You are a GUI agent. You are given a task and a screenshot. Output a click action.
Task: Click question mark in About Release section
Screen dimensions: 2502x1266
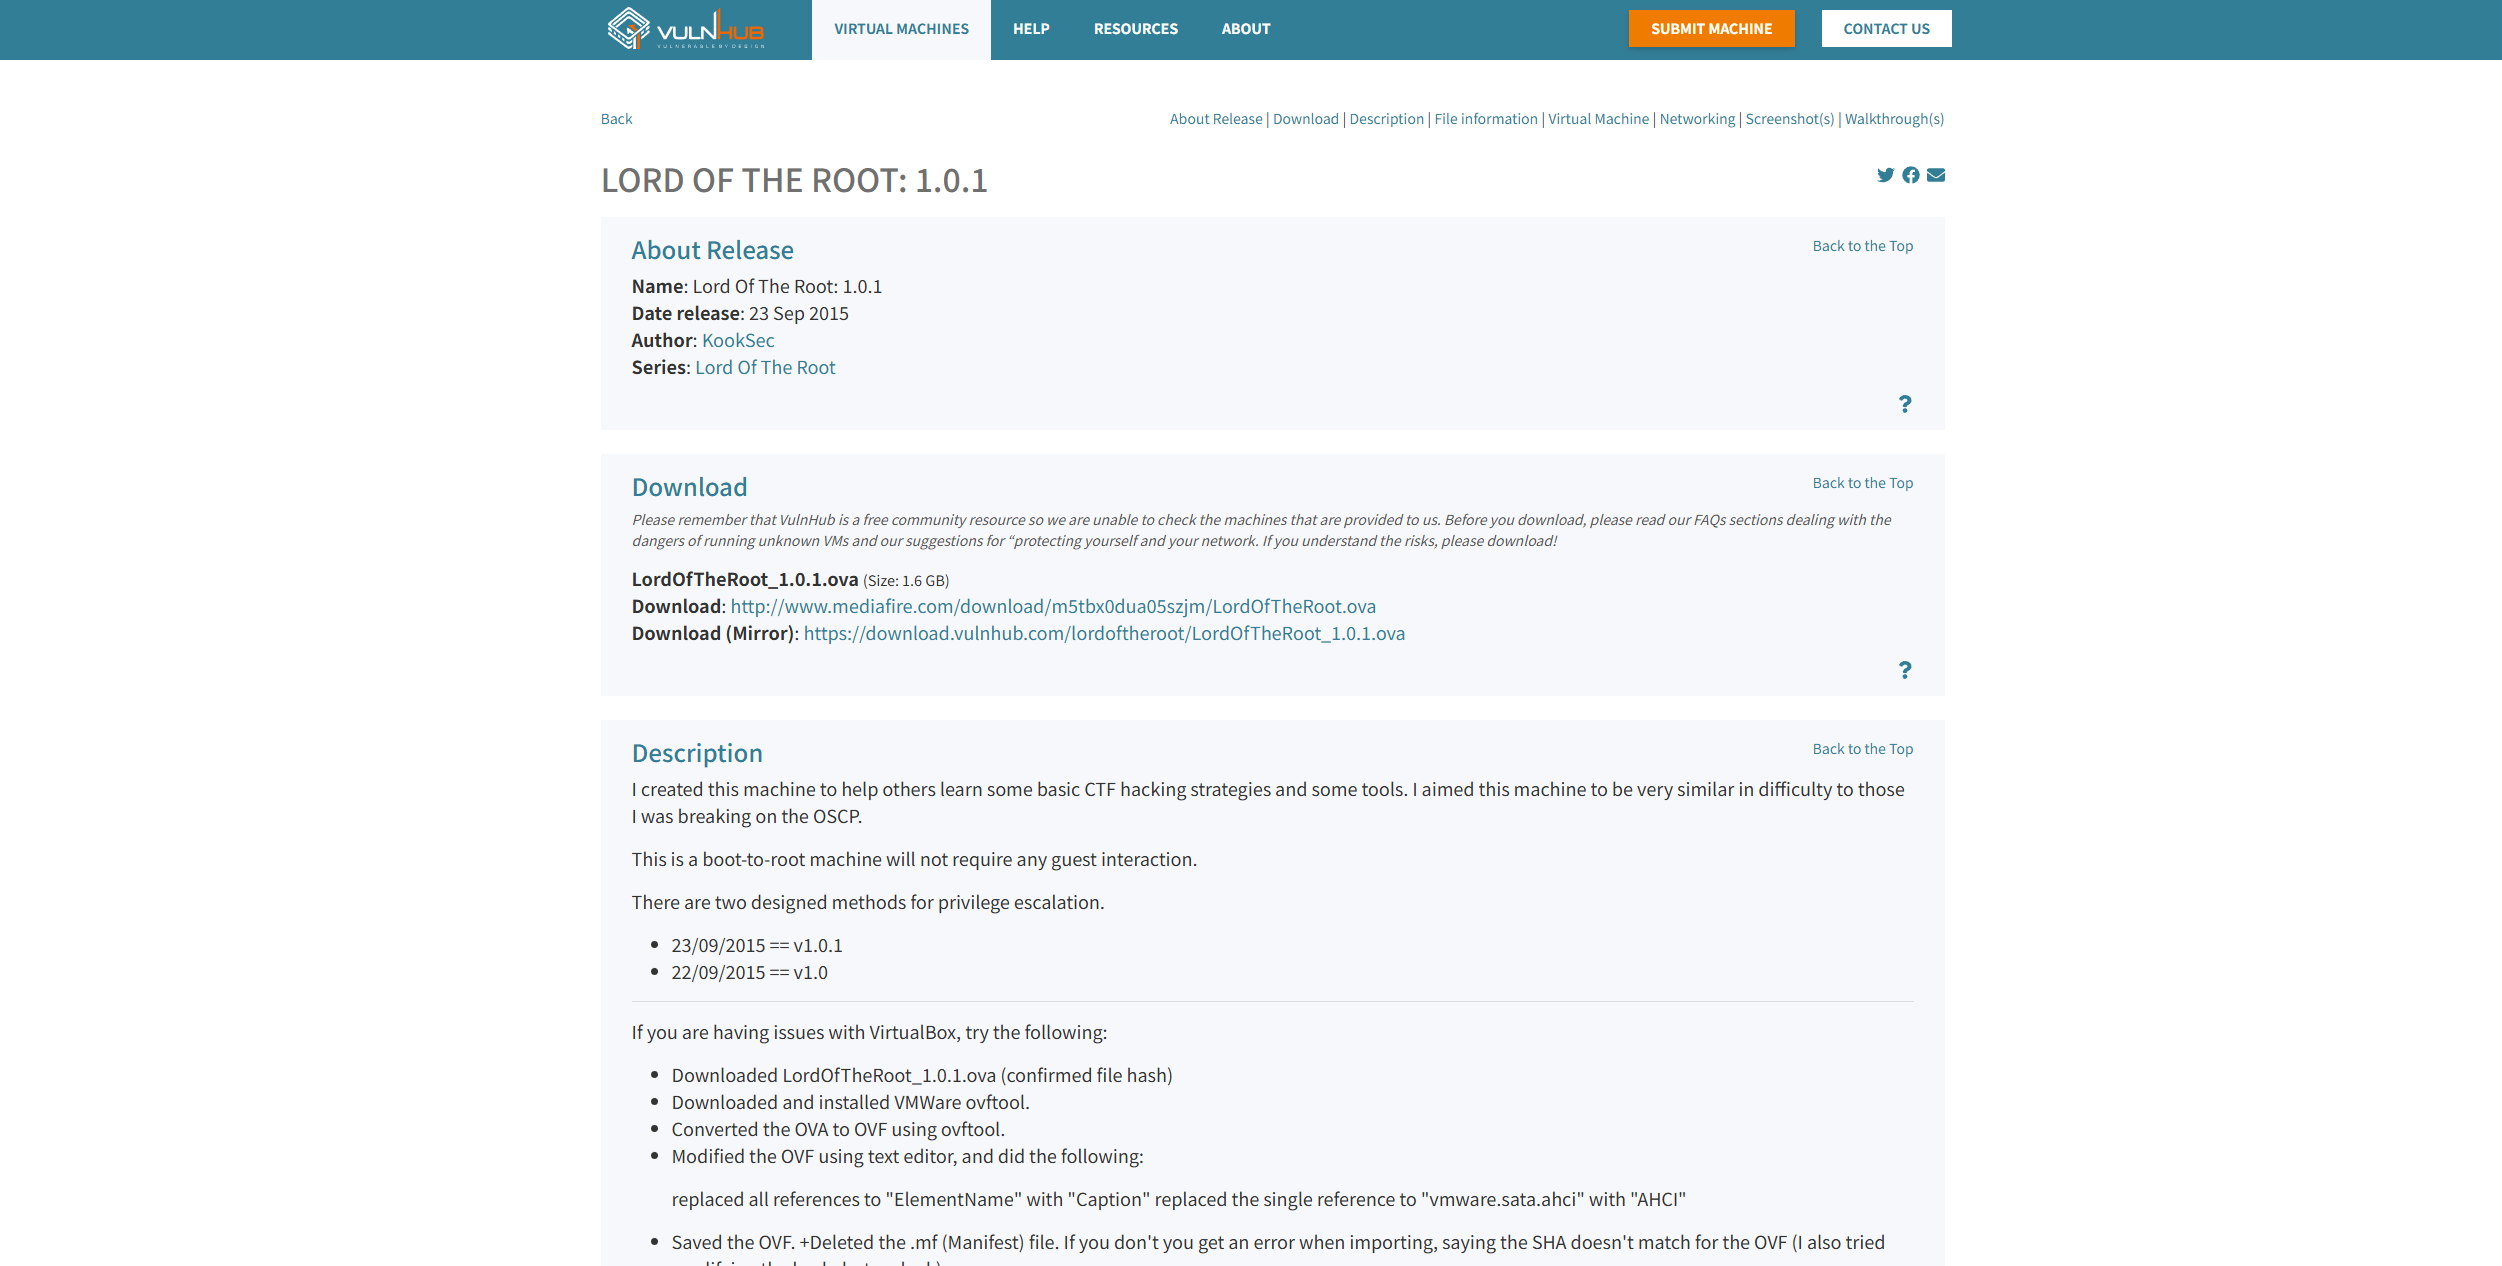point(1905,404)
